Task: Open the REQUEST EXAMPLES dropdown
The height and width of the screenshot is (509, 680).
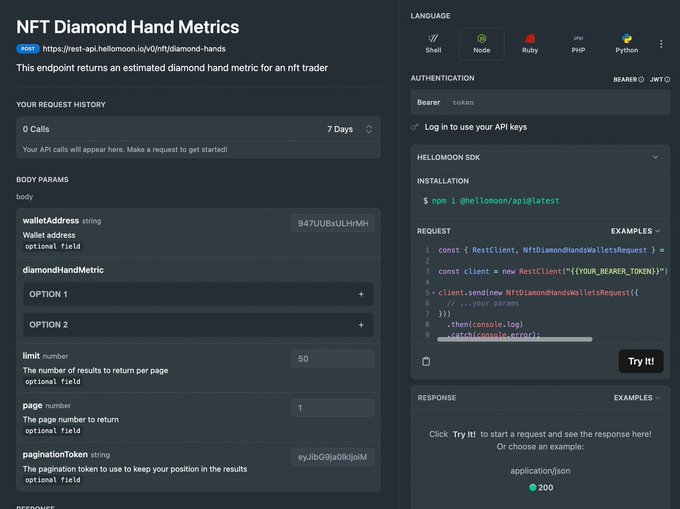Action: 635,231
